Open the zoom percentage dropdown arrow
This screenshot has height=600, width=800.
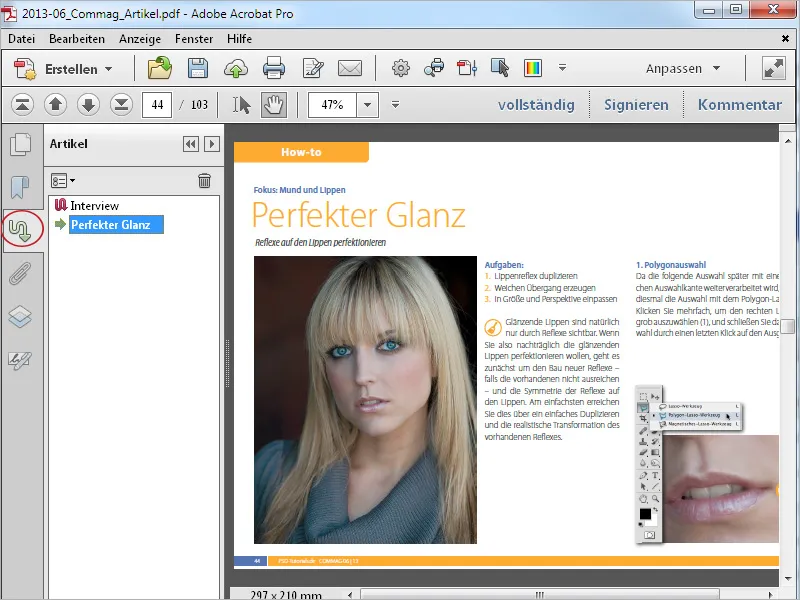click(367, 105)
